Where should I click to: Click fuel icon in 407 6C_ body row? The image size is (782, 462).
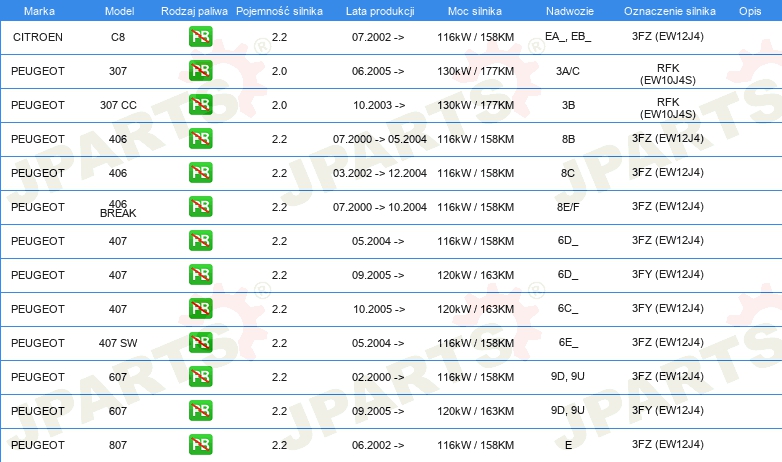click(x=200, y=308)
